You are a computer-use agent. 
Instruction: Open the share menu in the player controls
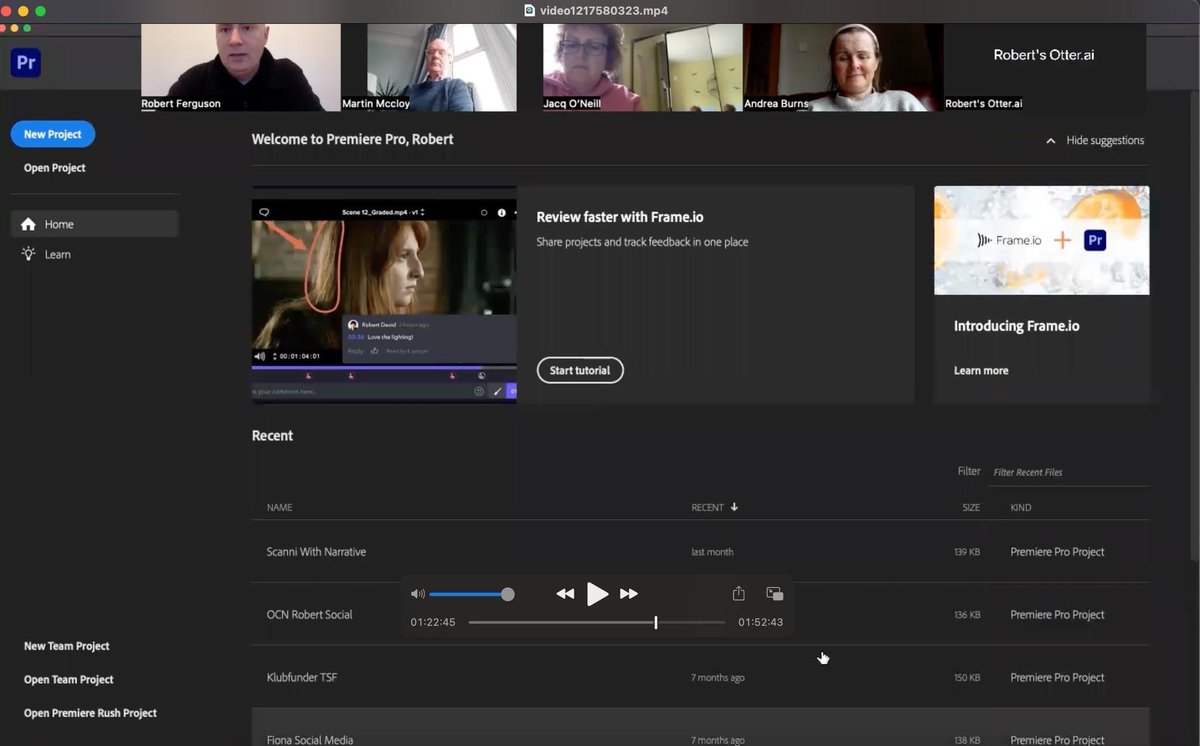pyautogui.click(x=739, y=593)
